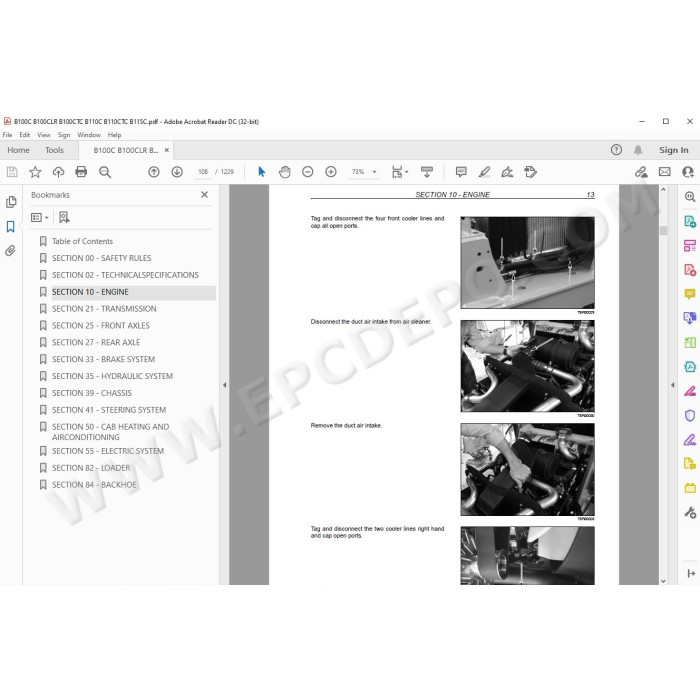
Task: Open the Help question mark icon
Action: [616, 150]
